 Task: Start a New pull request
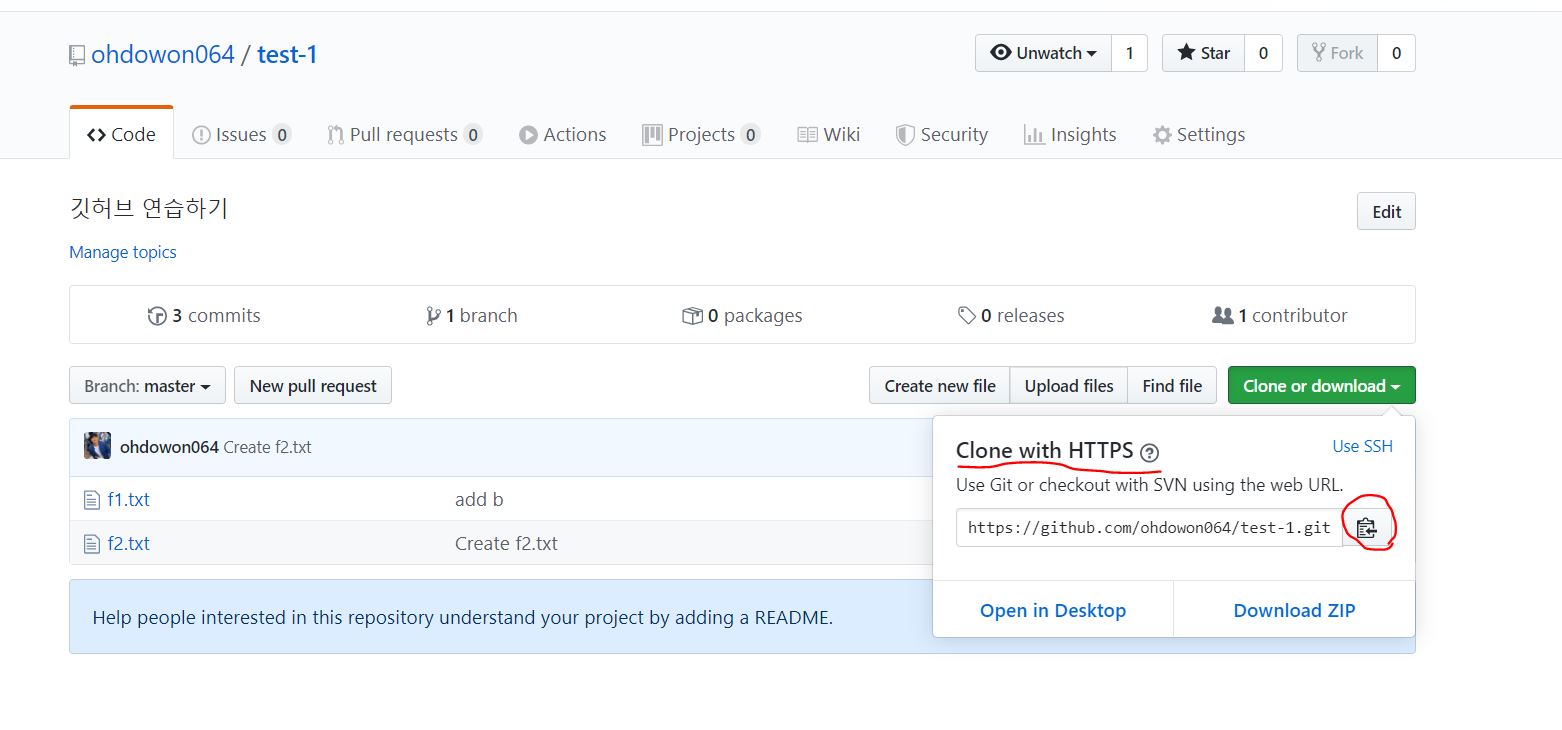pos(313,385)
